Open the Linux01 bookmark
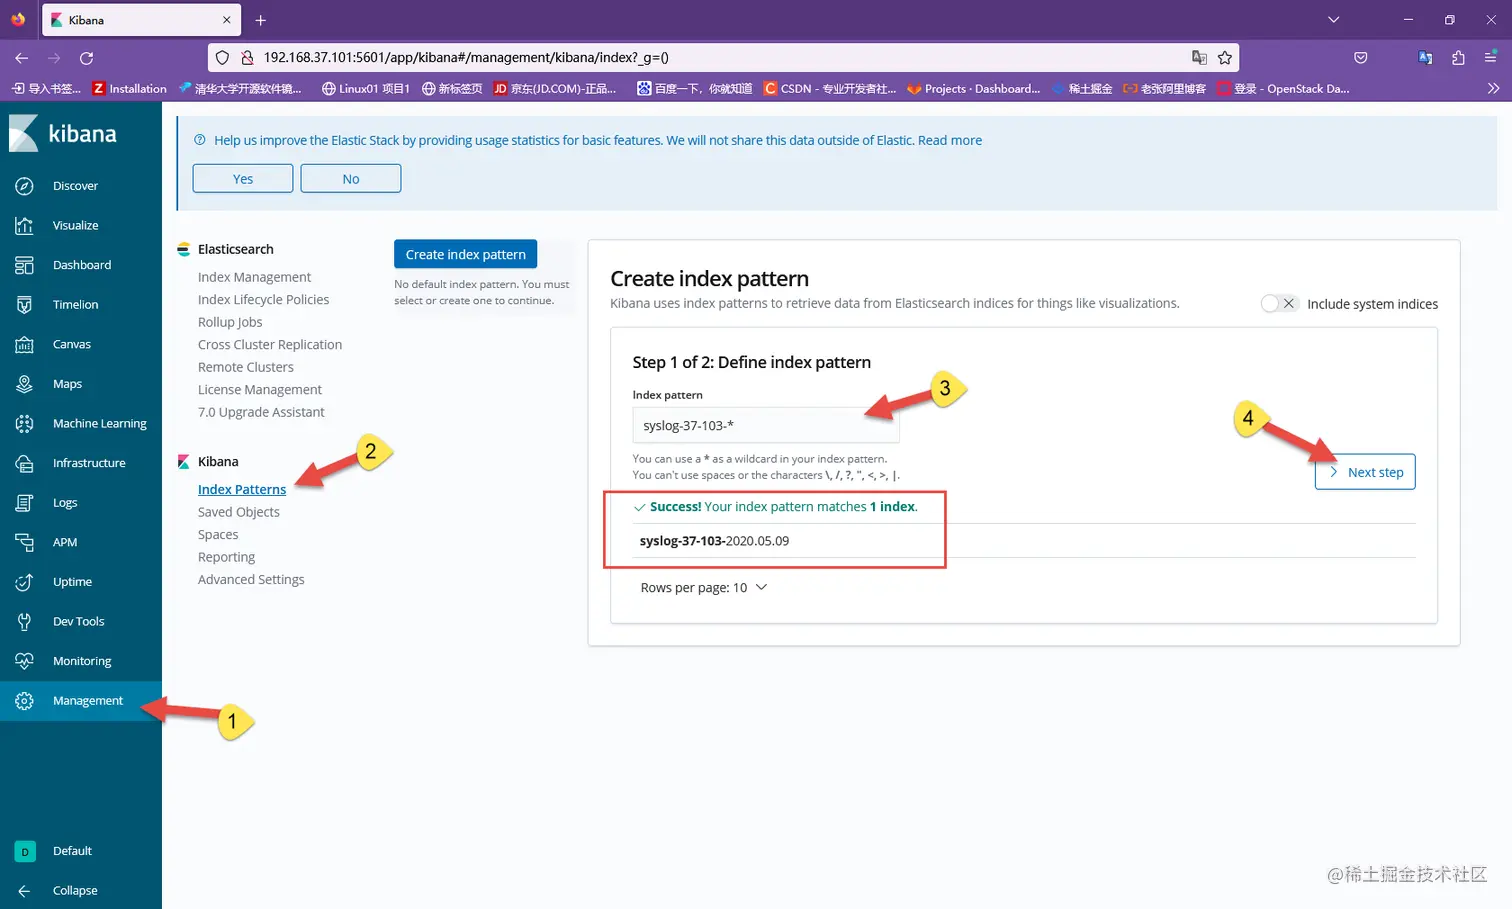 pyautogui.click(x=365, y=88)
